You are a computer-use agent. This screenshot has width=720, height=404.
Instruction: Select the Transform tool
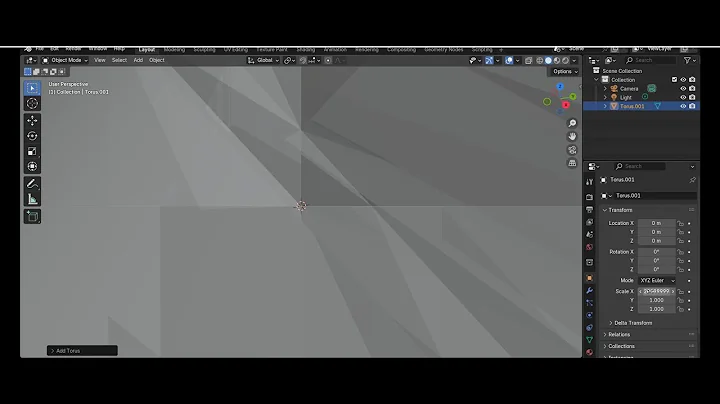pos(32,166)
